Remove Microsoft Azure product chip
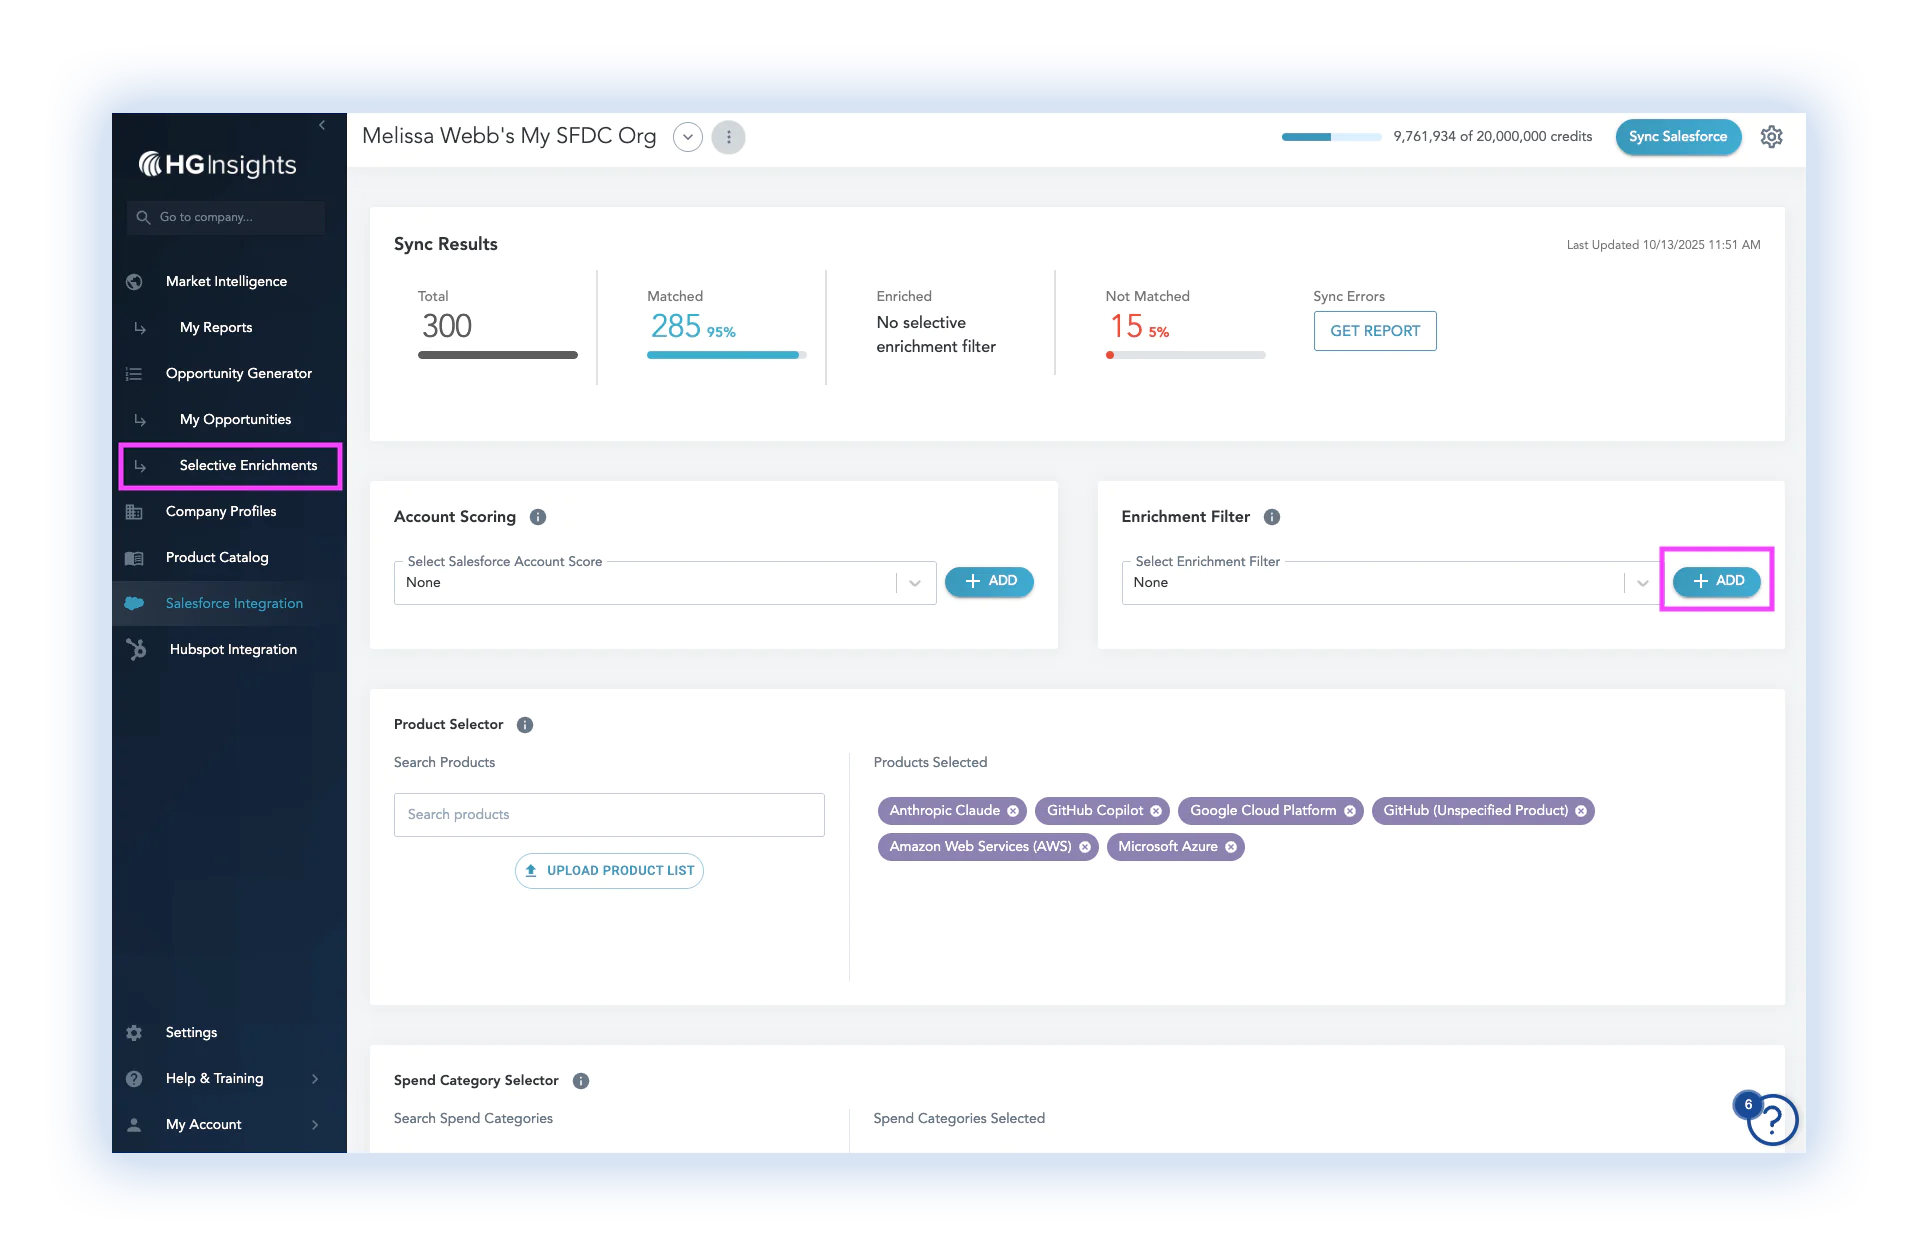Image resolution: width=1932 pixels, height=1245 pixels. coord(1231,847)
